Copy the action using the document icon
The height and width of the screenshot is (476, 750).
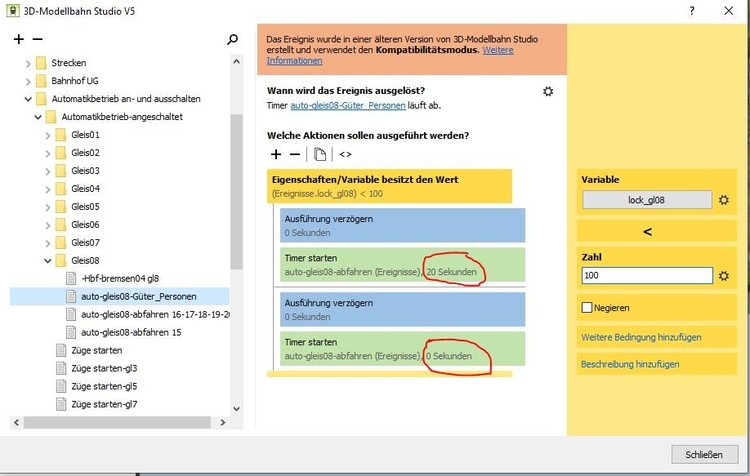tap(320, 154)
